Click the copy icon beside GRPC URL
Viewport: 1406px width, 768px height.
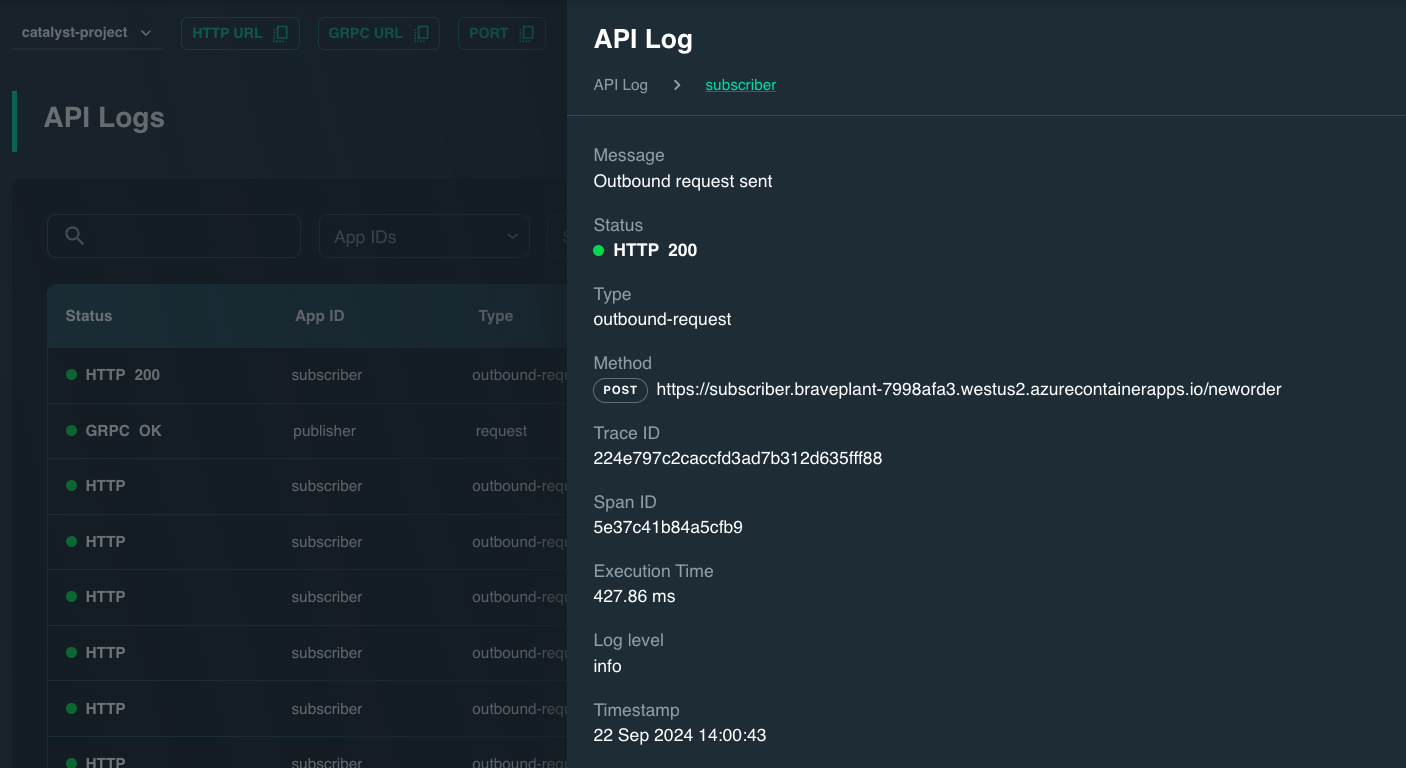(421, 33)
